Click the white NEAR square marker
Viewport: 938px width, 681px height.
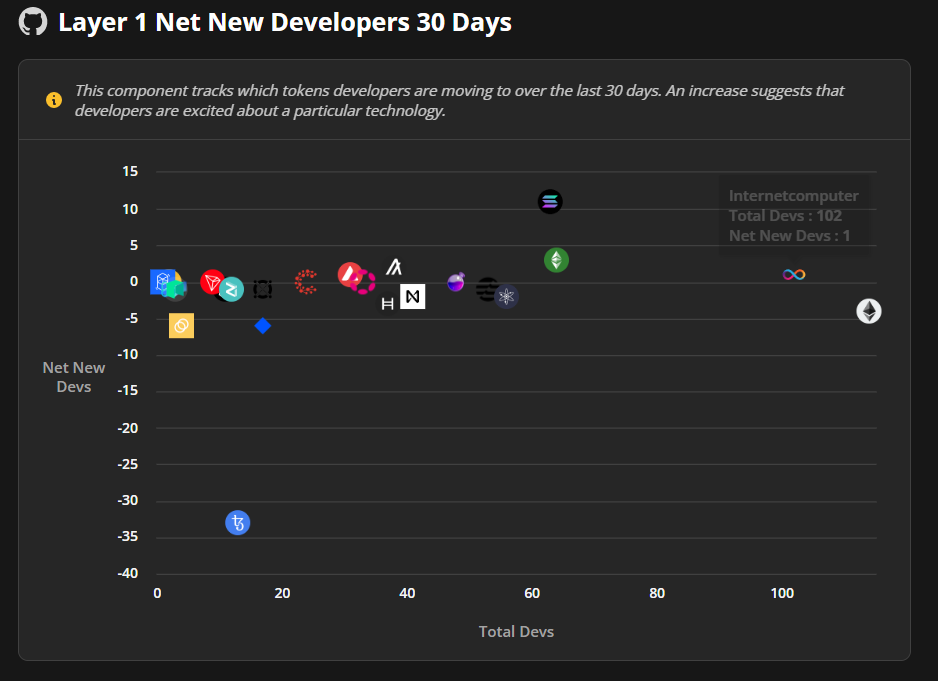tap(413, 296)
